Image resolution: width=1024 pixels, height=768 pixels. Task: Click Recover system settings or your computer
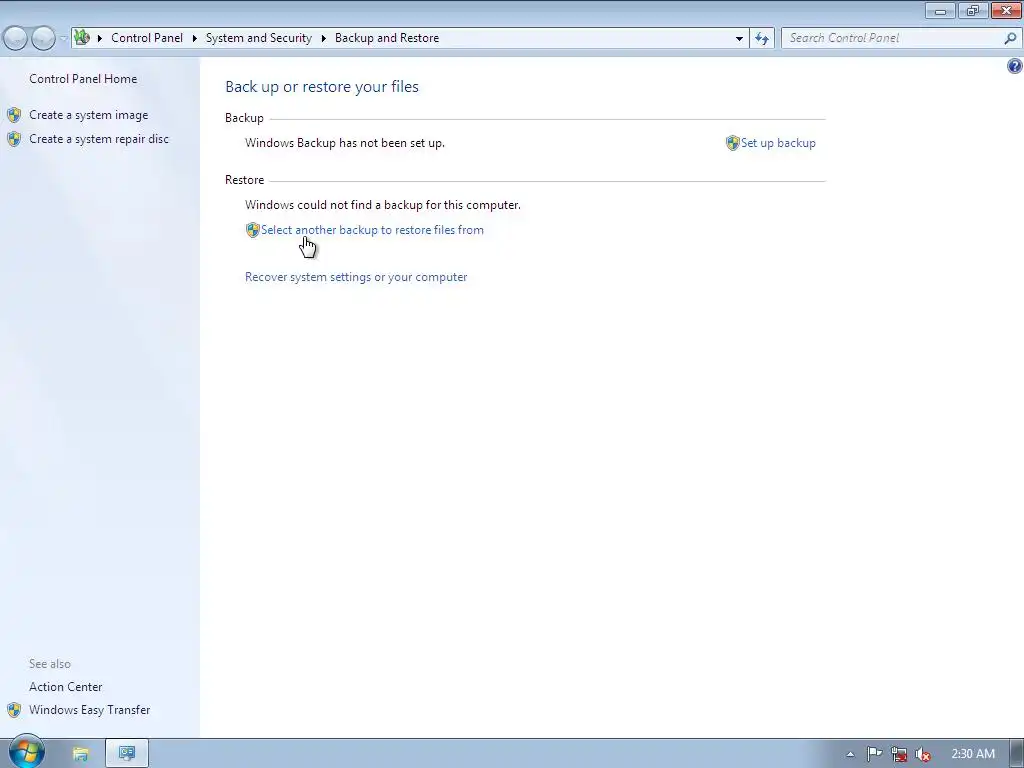pos(356,277)
